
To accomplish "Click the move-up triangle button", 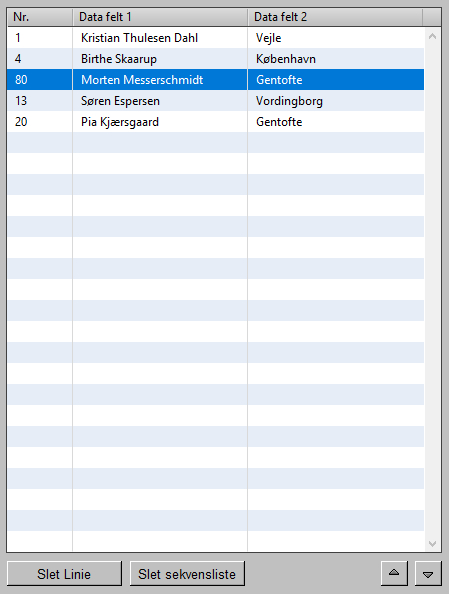I will [394, 574].
